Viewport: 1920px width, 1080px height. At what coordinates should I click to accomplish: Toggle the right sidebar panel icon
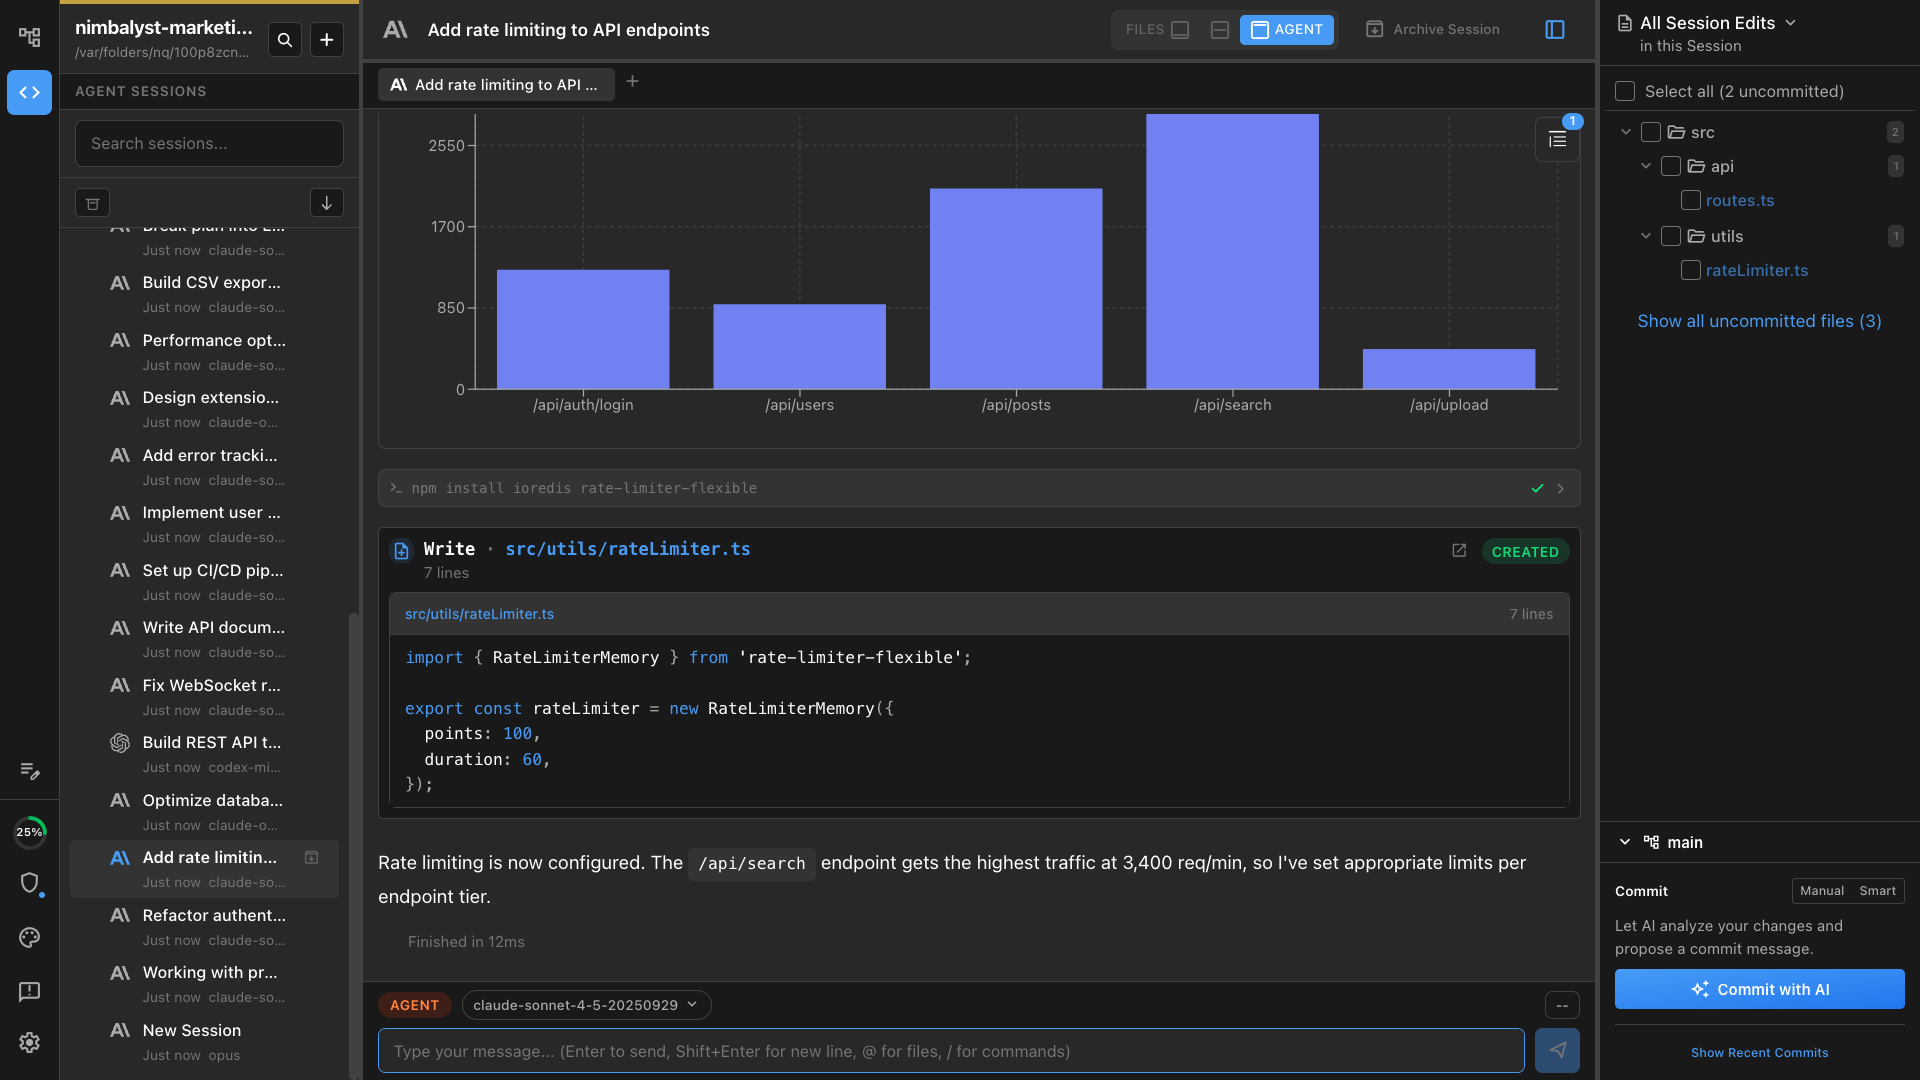1555,30
